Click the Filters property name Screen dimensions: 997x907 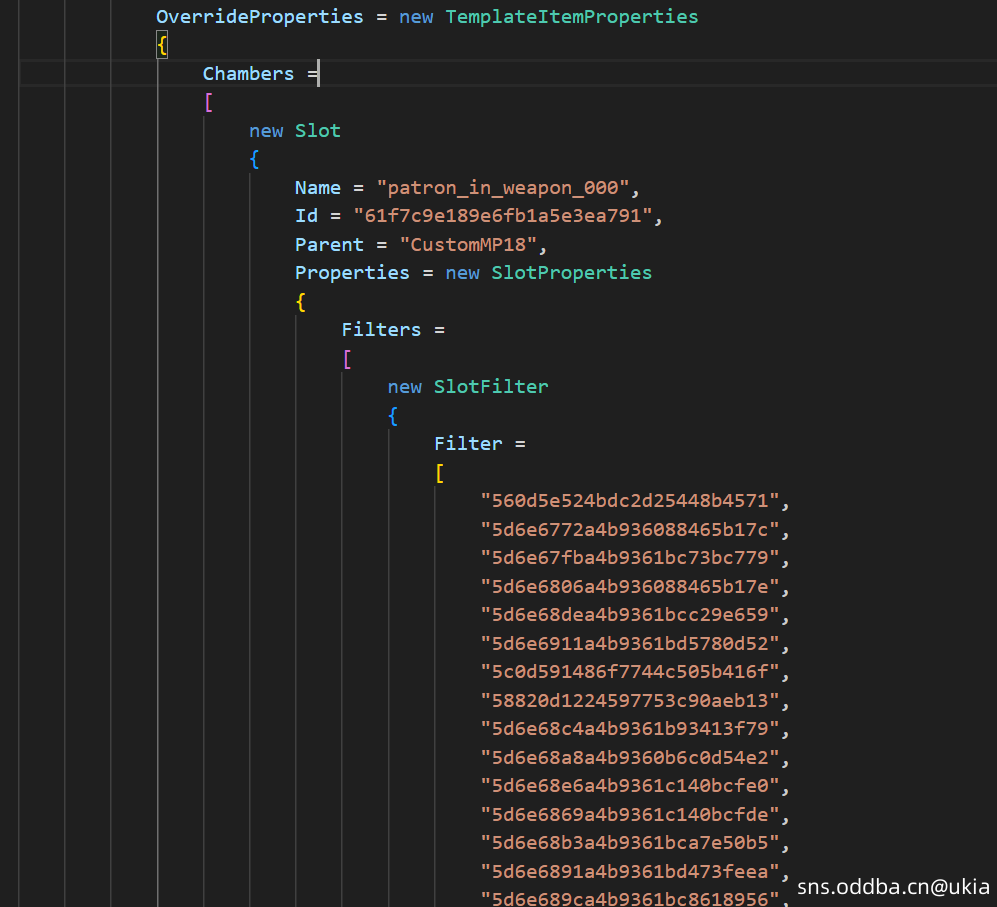pos(381,330)
